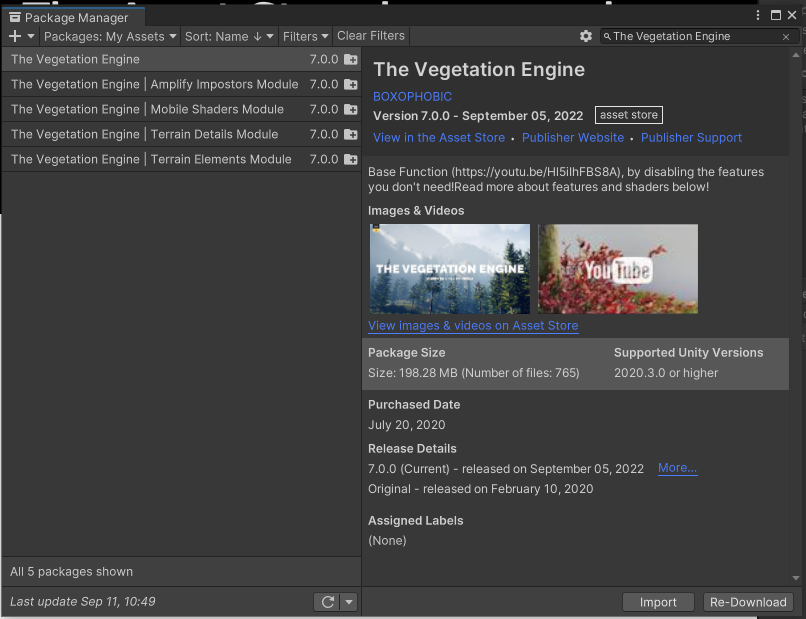Click the Import button

click(x=658, y=602)
